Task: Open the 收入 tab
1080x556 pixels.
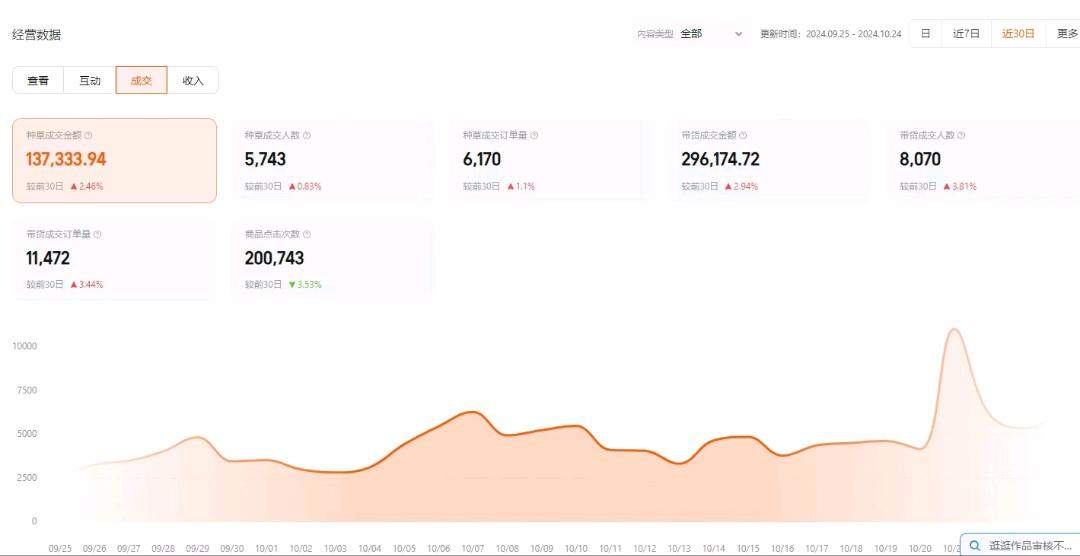Action: [193, 81]
